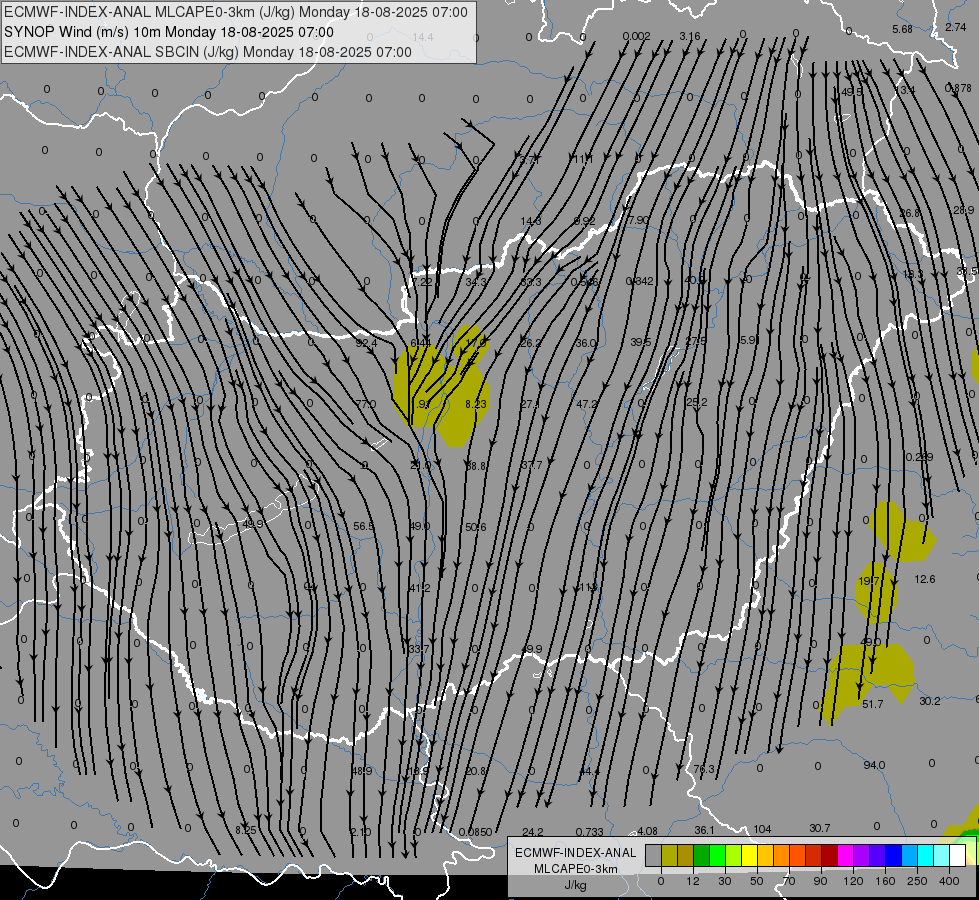Click the pure blue legend swatch near 160

point(893,856)
